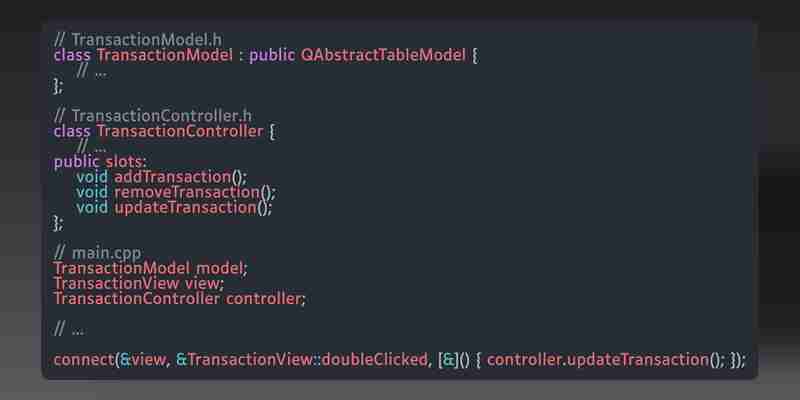Click the void keyword before addTransaction

pyautogui.click(x=92, y=177)
